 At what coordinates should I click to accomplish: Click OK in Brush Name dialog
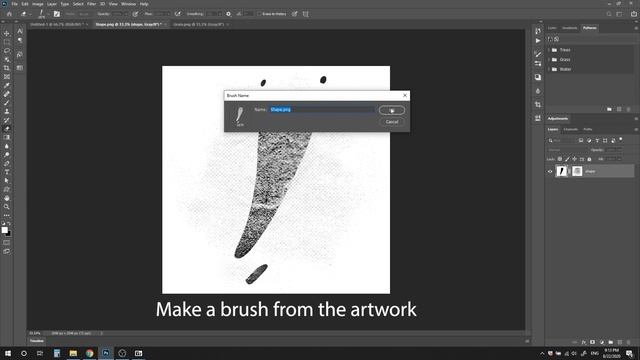(x=391, y=110)
